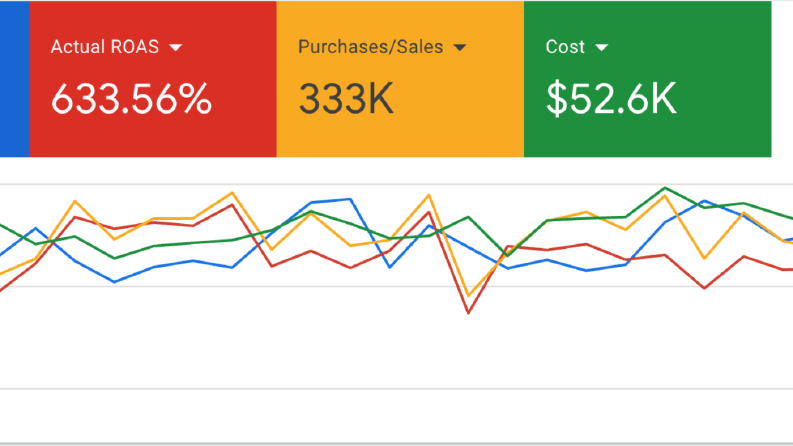The width and height of the screenshot is (793, 446).
Task: Click the Purchases/Sales label
Action: pyautogui.click(x=371, y=47)
